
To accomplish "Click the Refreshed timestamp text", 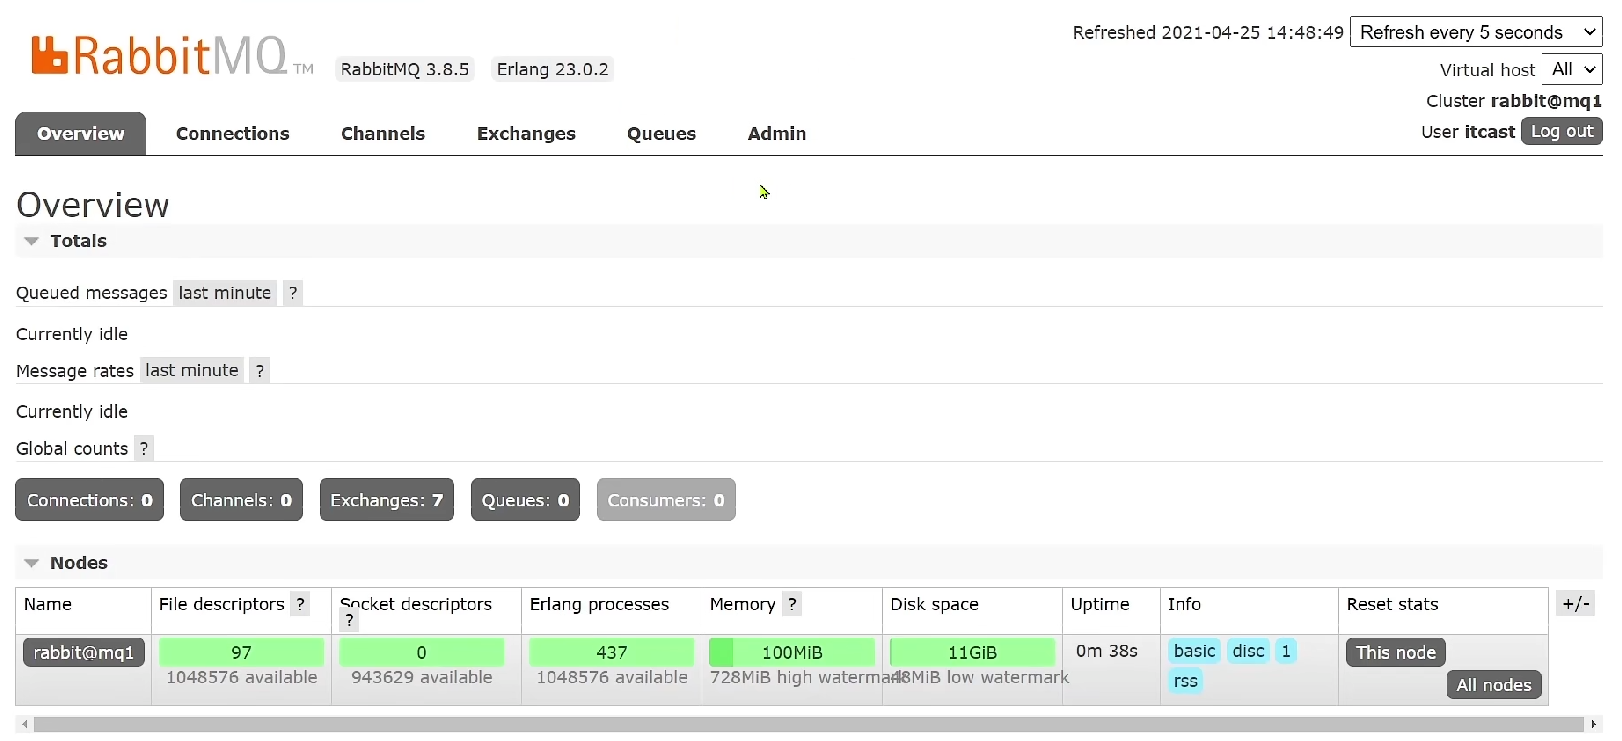I will (x=1208, y=32).
